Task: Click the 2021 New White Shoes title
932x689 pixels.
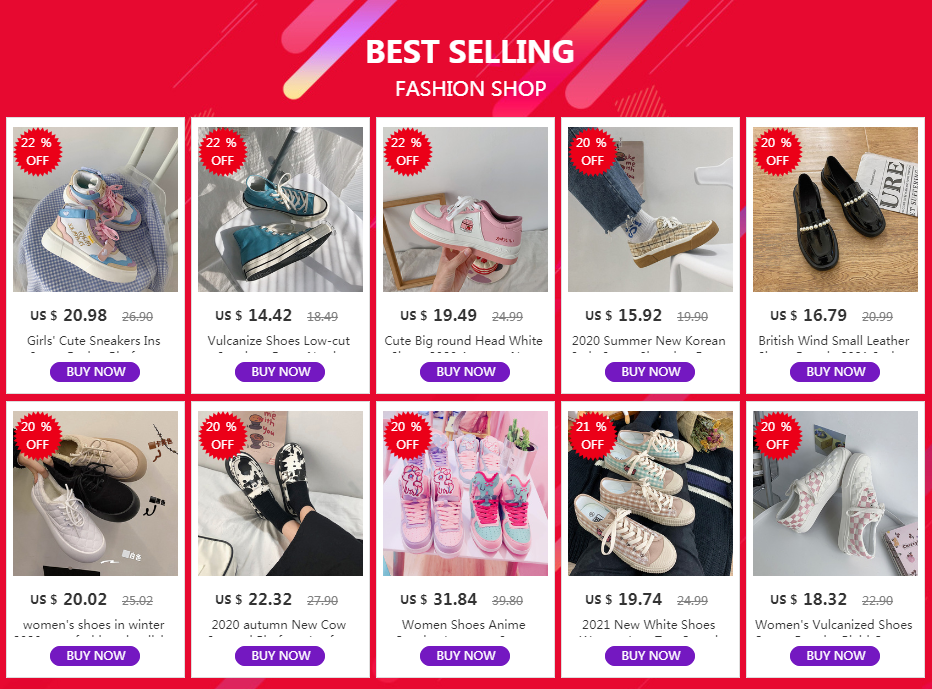Action: 650,625
